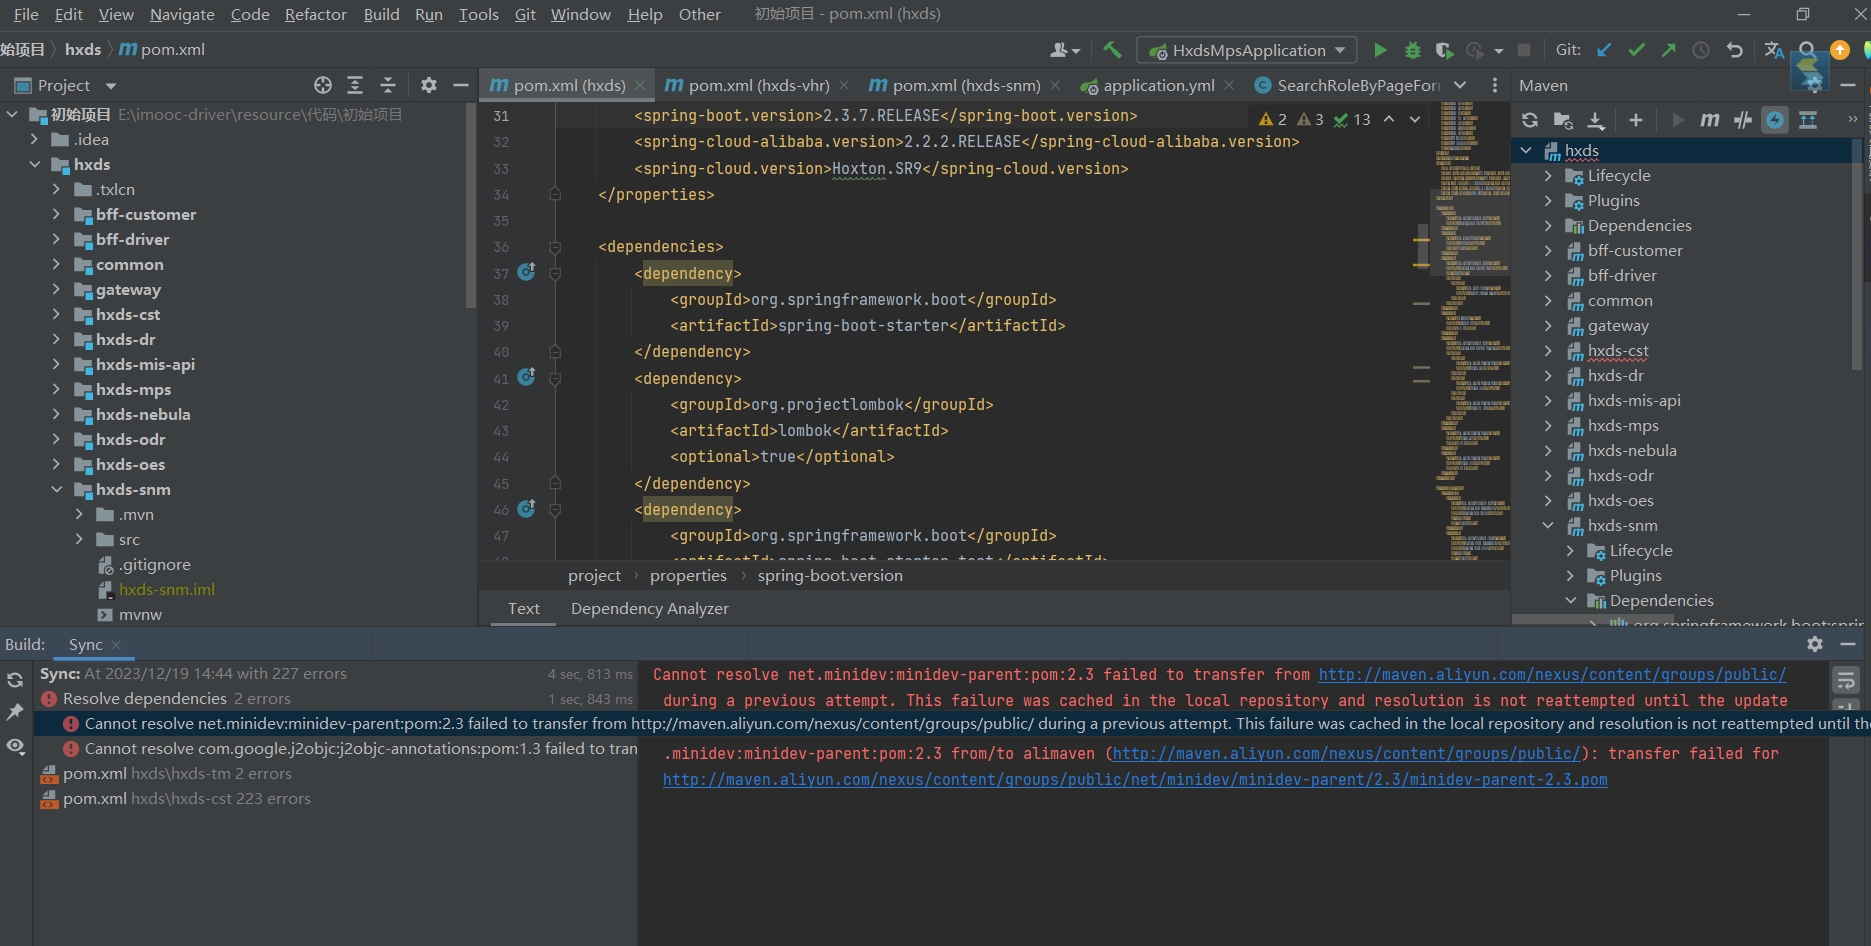The height and width of the screenshot is (946, 1871).
Task: Switch to Dependency Analyzer view
Action: coord(649,609)
